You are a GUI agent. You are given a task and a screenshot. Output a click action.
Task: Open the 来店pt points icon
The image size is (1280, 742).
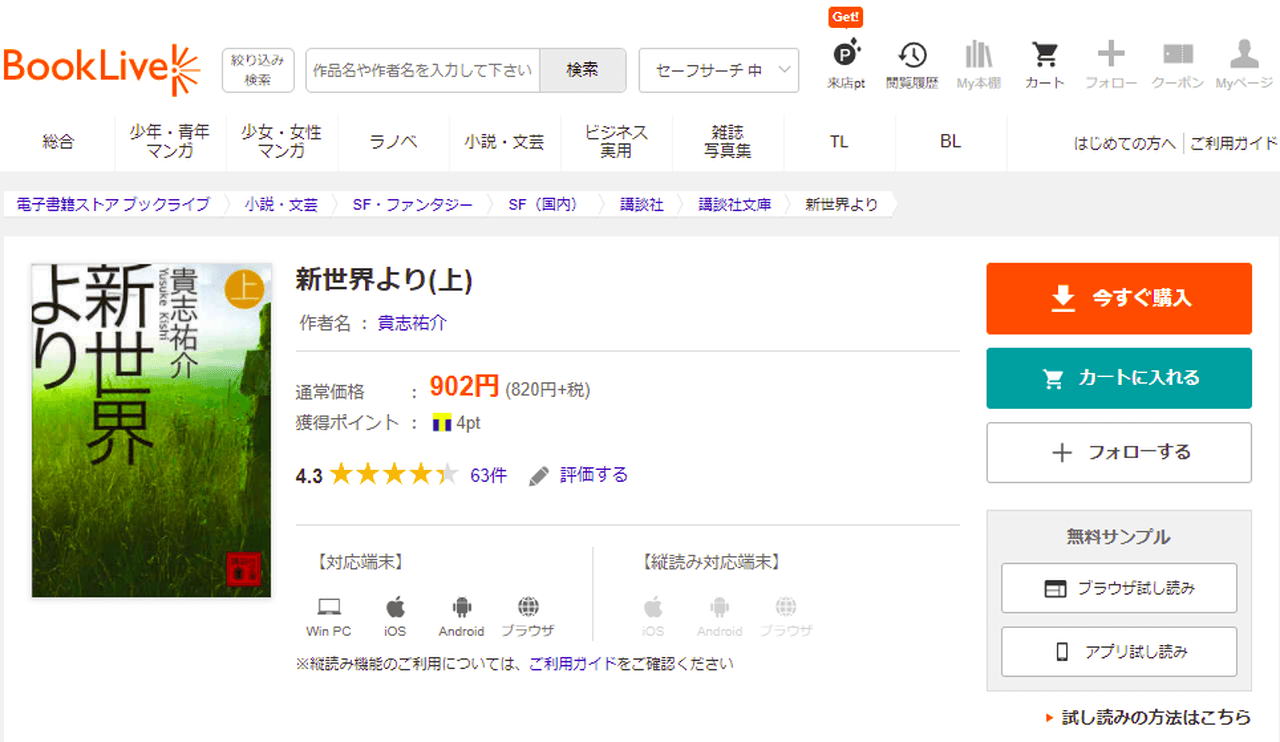846,65
